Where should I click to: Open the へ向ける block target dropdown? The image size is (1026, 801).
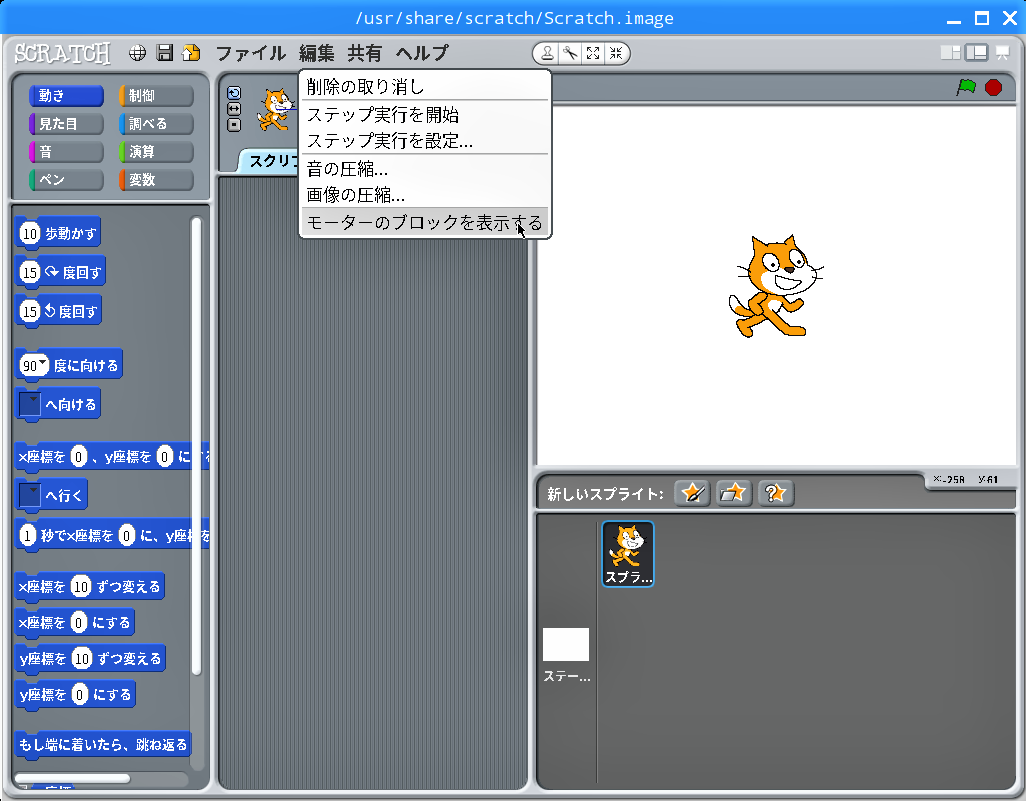pyautogui.click(x=29, y=404)
